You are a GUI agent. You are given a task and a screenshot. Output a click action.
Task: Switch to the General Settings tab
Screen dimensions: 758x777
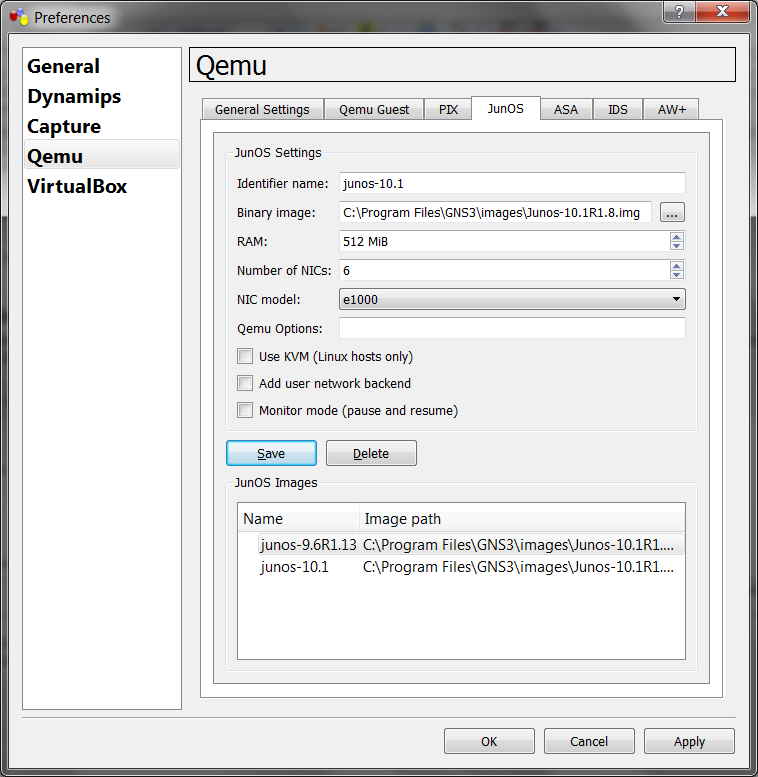click(262, 110)
